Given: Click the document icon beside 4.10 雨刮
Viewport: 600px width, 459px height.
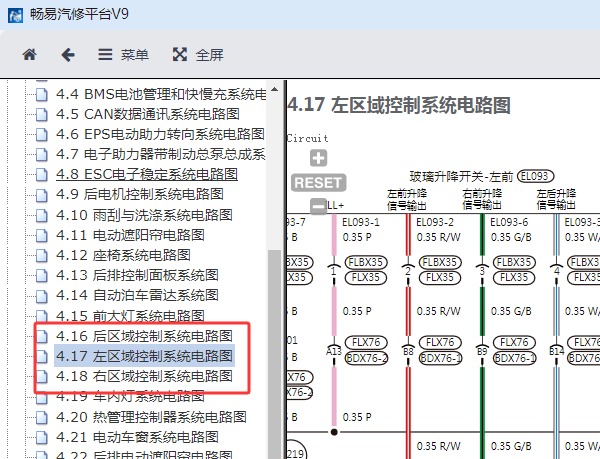Looking at the screenshot, I should 42,215.
